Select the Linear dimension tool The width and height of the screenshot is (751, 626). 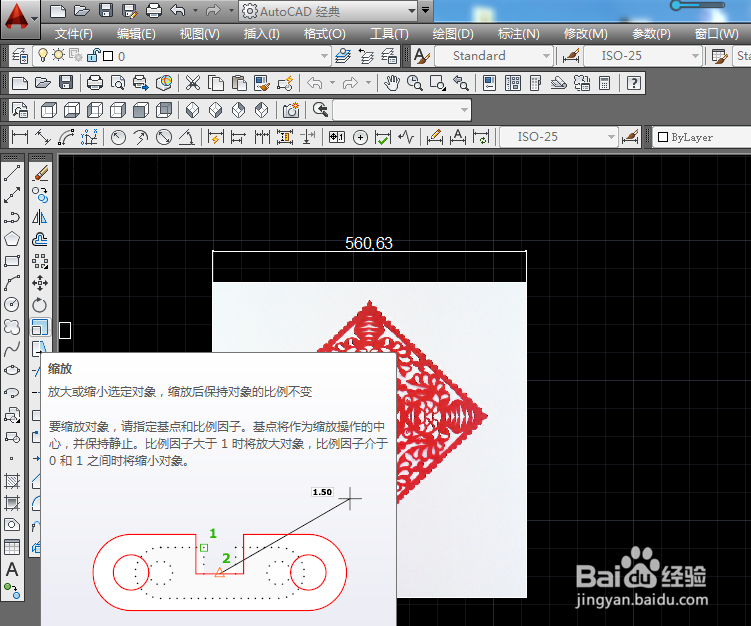(x=20, y=137)
